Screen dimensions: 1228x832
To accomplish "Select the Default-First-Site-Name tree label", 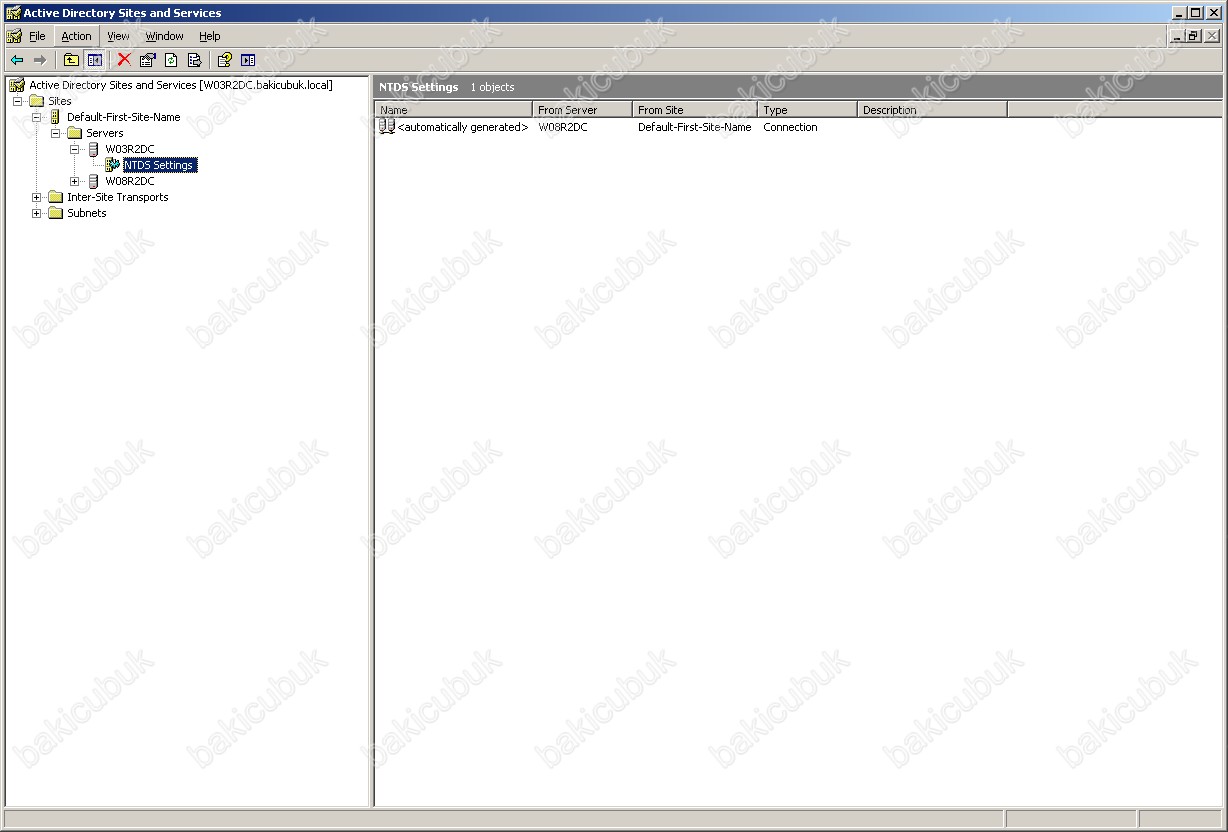I will coord(124,117).
